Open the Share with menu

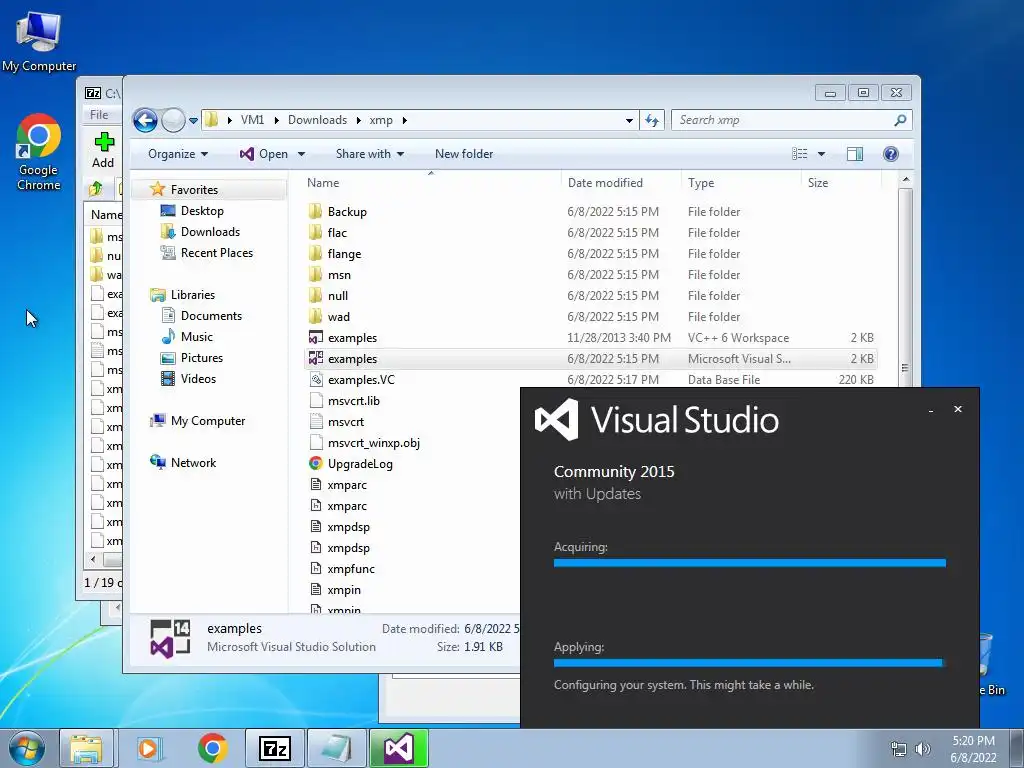click(370, 154)
